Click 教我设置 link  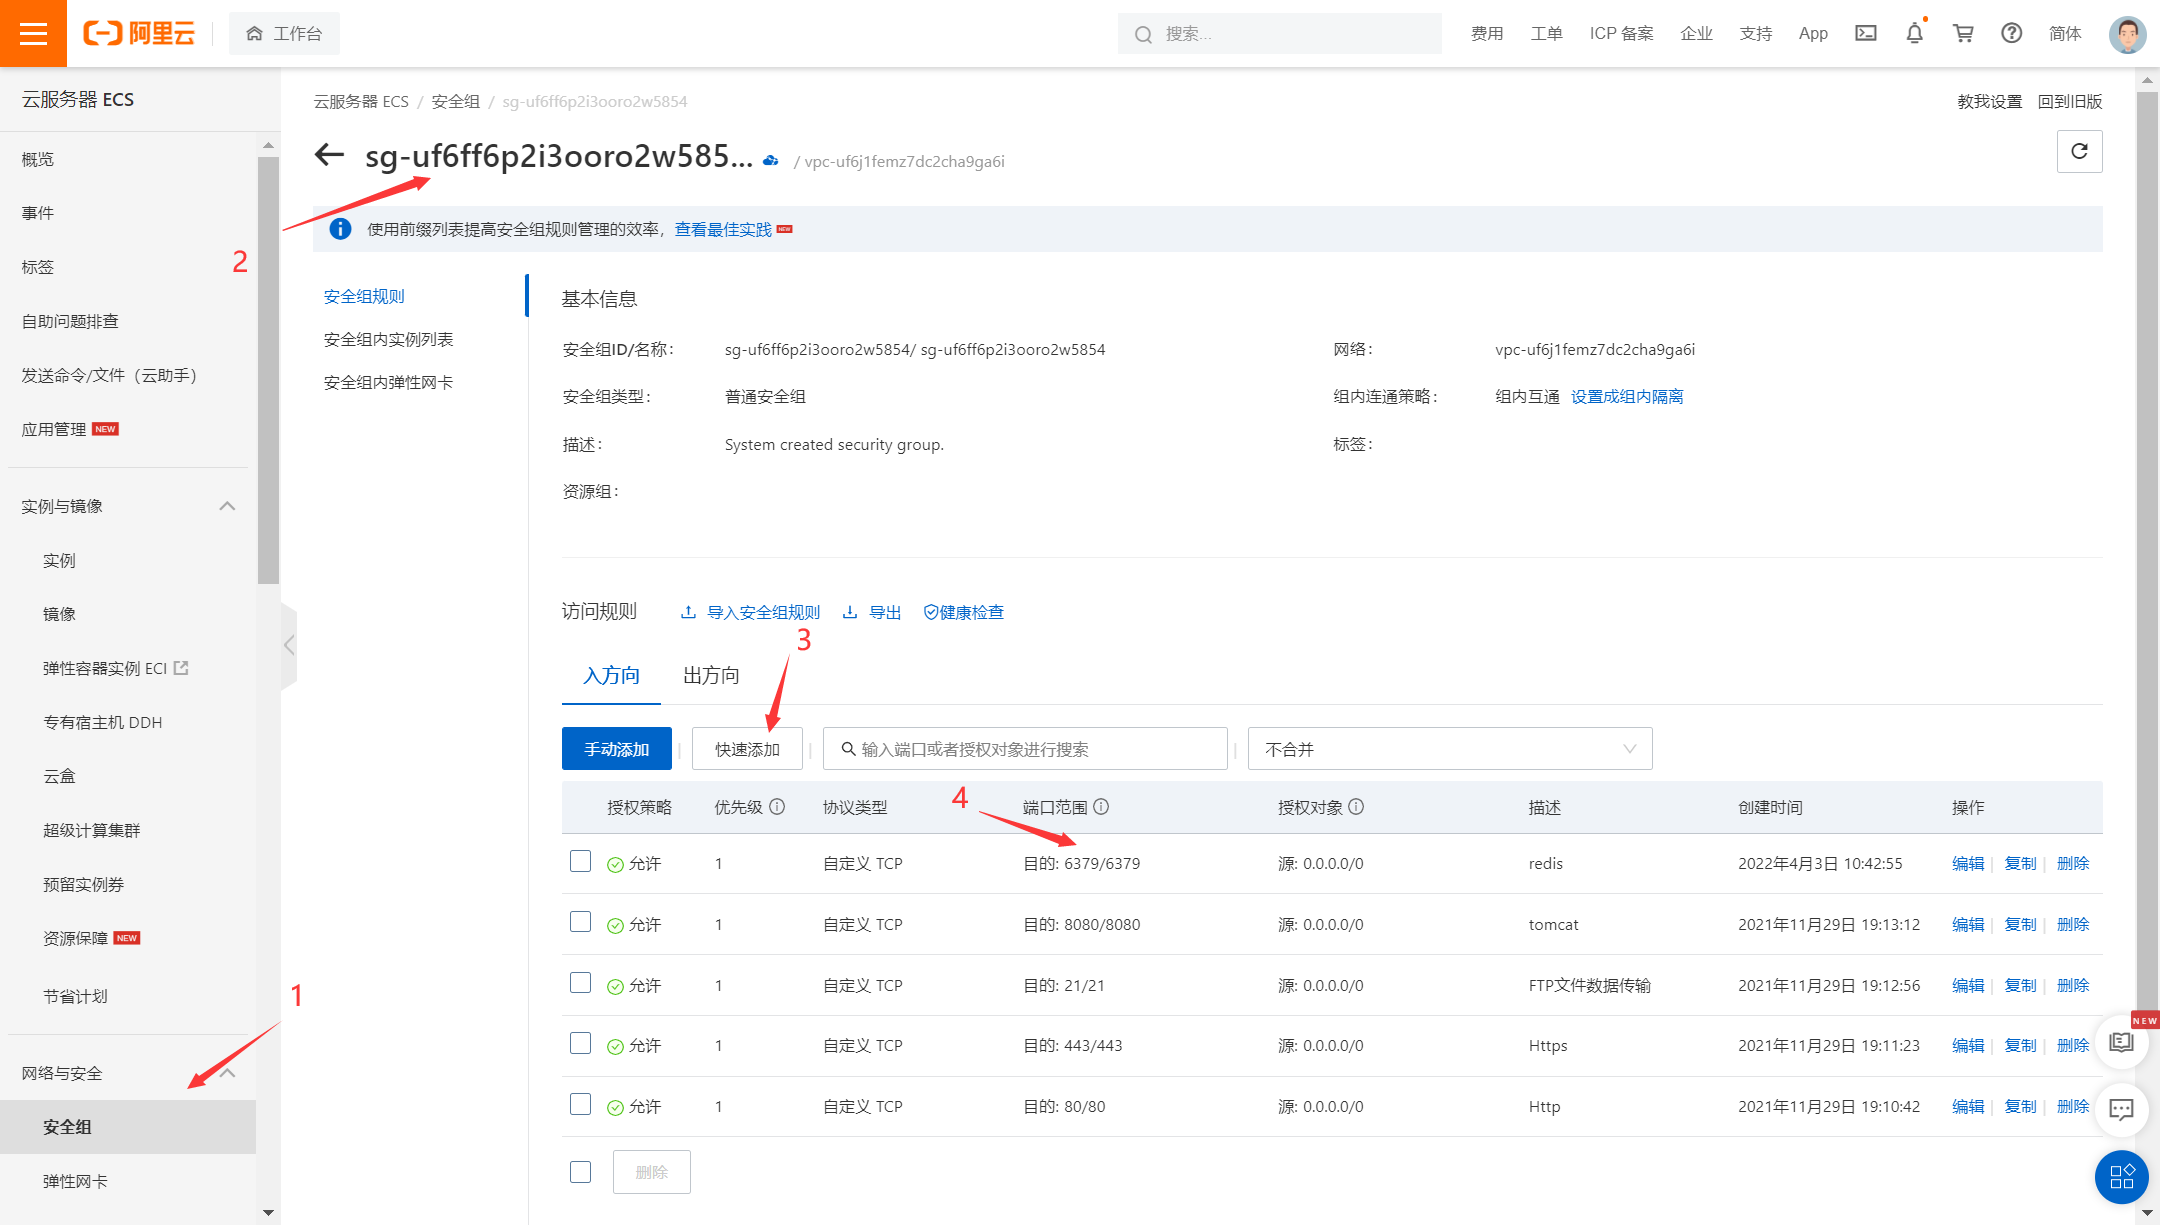tap(1989, 101)
